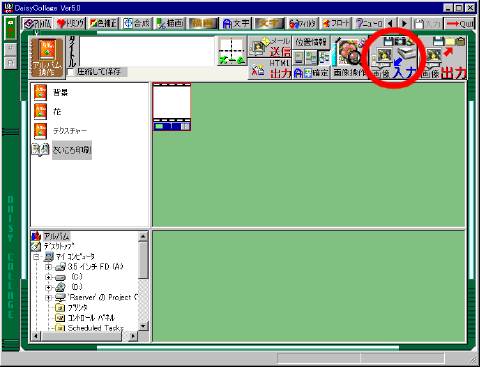Click the 画像入力 image input icon
Image resolution: width=480 pixels, height=367 pixels.
point(394,59)
